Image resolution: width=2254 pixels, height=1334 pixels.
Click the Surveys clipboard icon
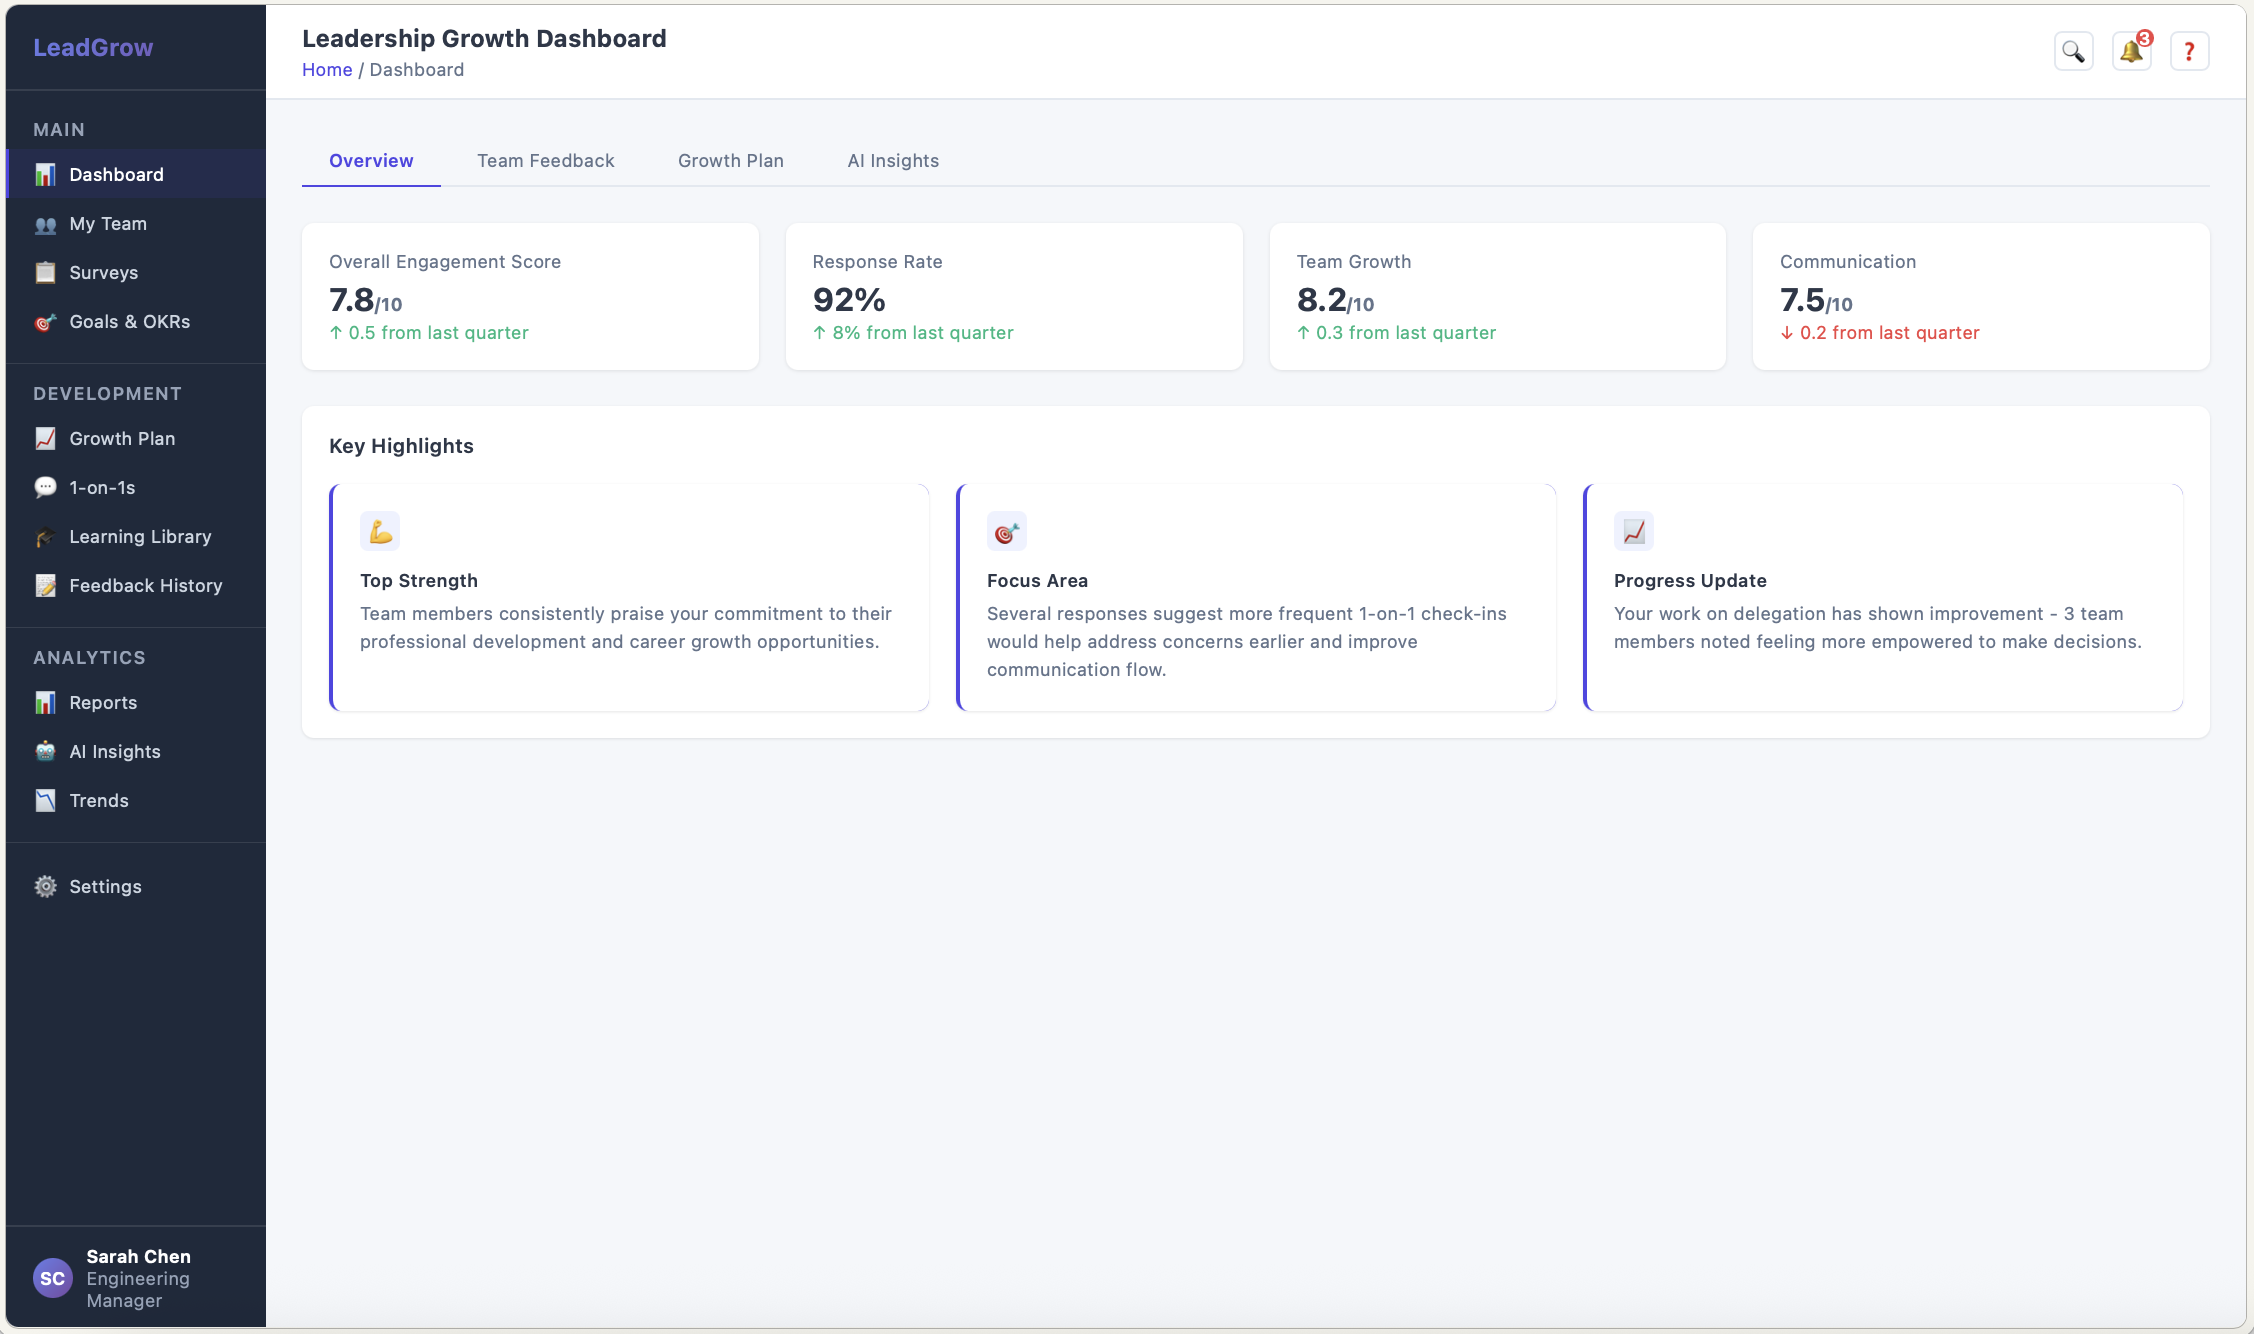[x=45, y=273]
